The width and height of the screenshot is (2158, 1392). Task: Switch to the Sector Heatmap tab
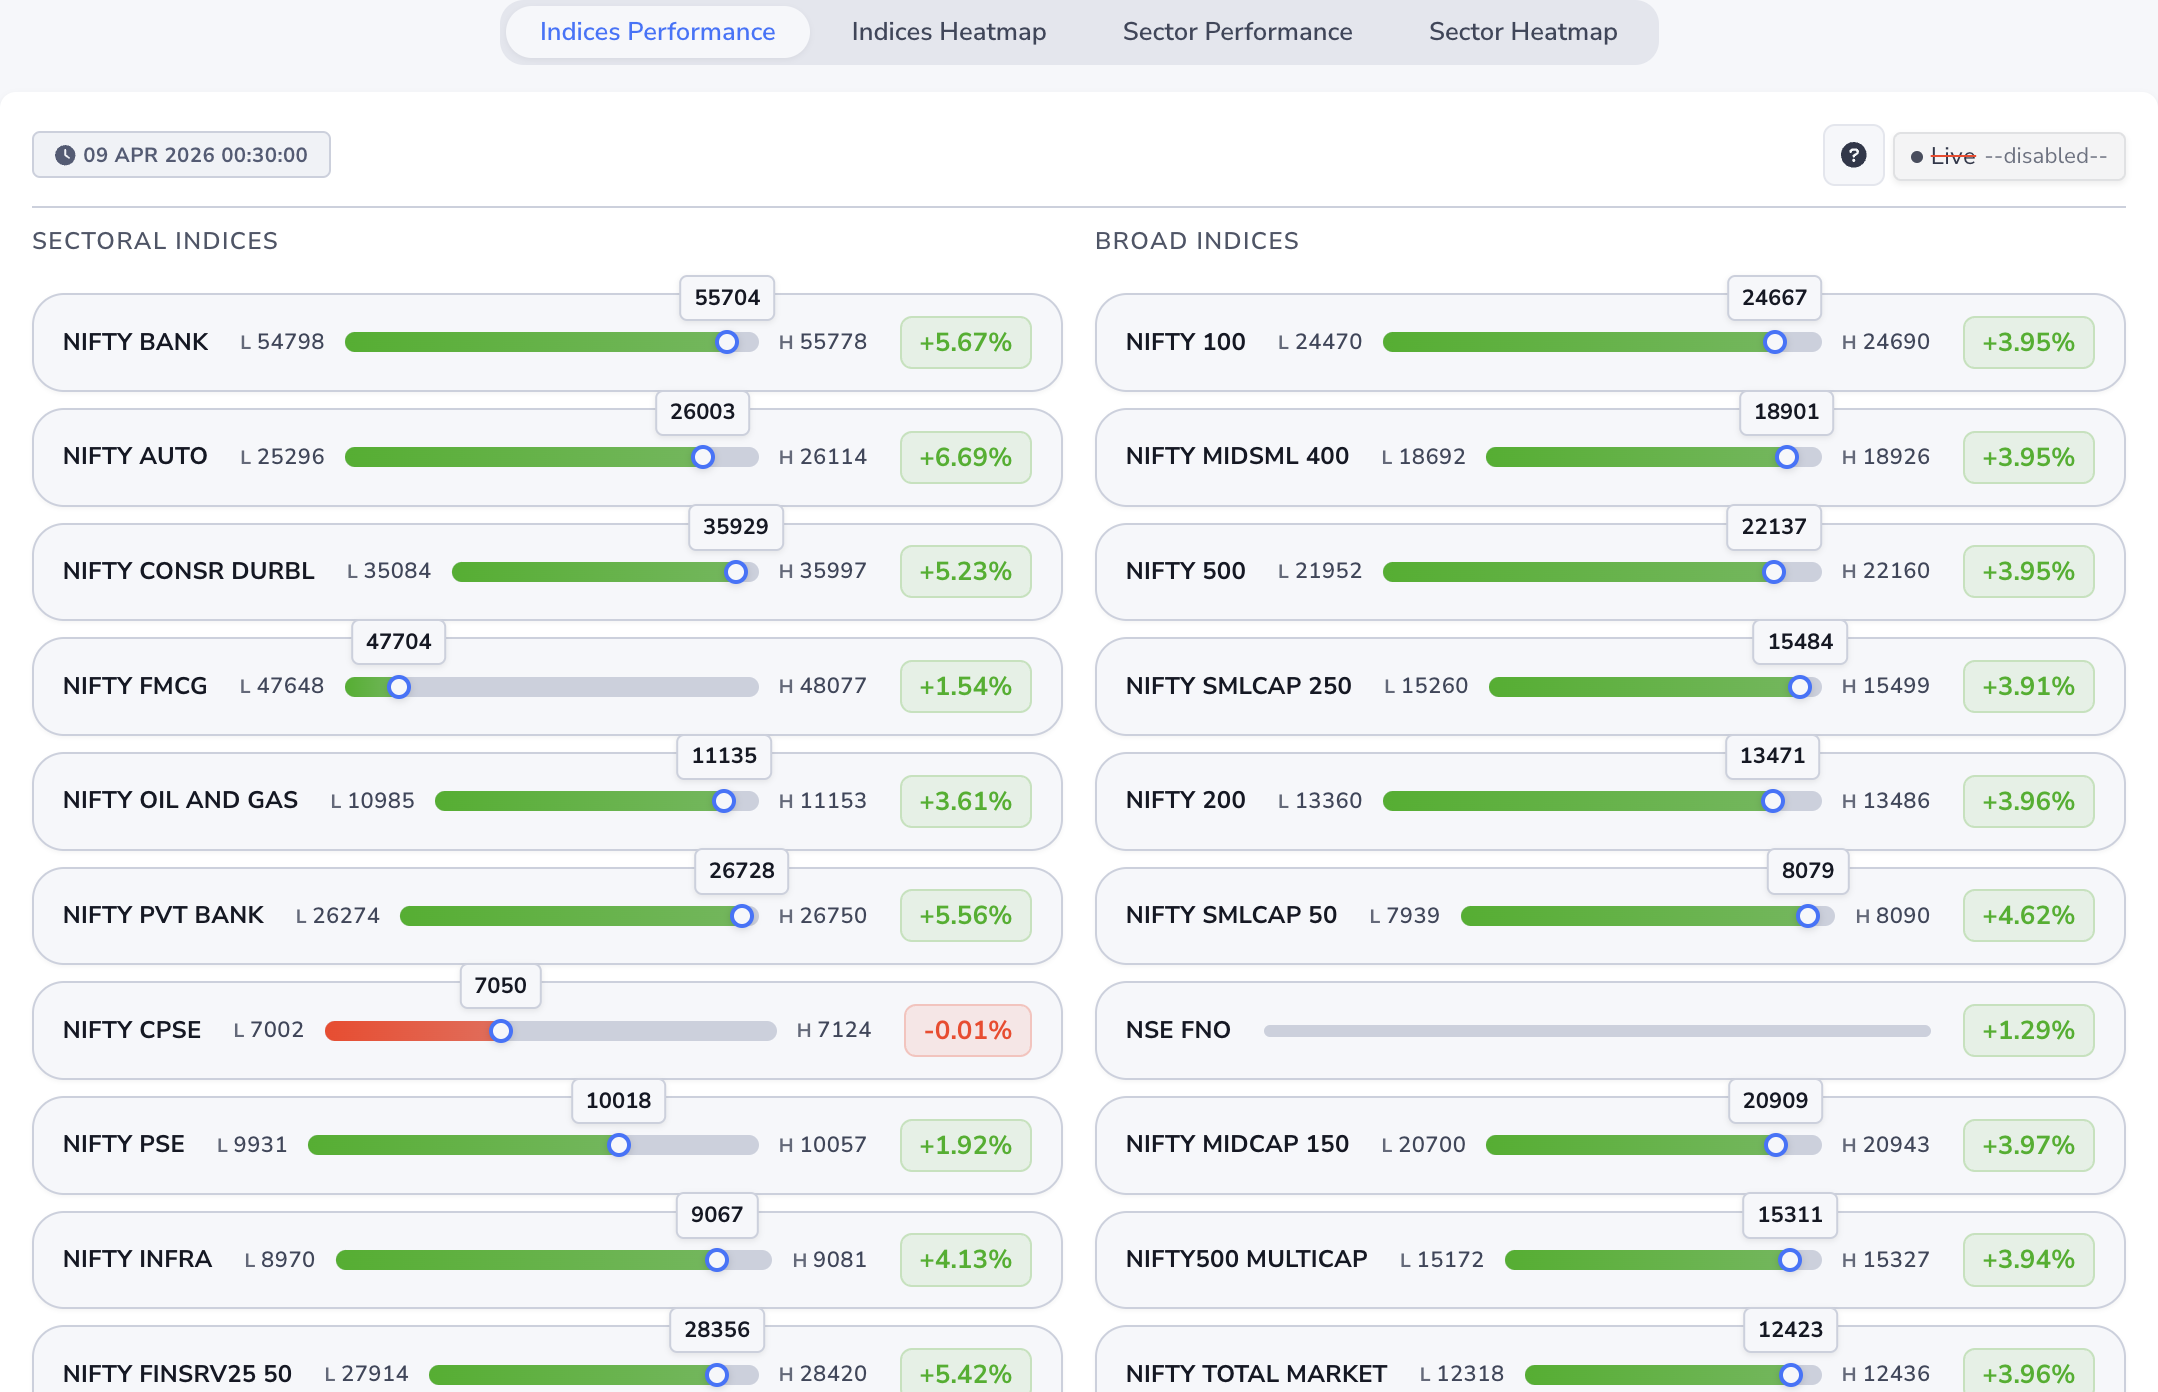tap(1522, 31)
